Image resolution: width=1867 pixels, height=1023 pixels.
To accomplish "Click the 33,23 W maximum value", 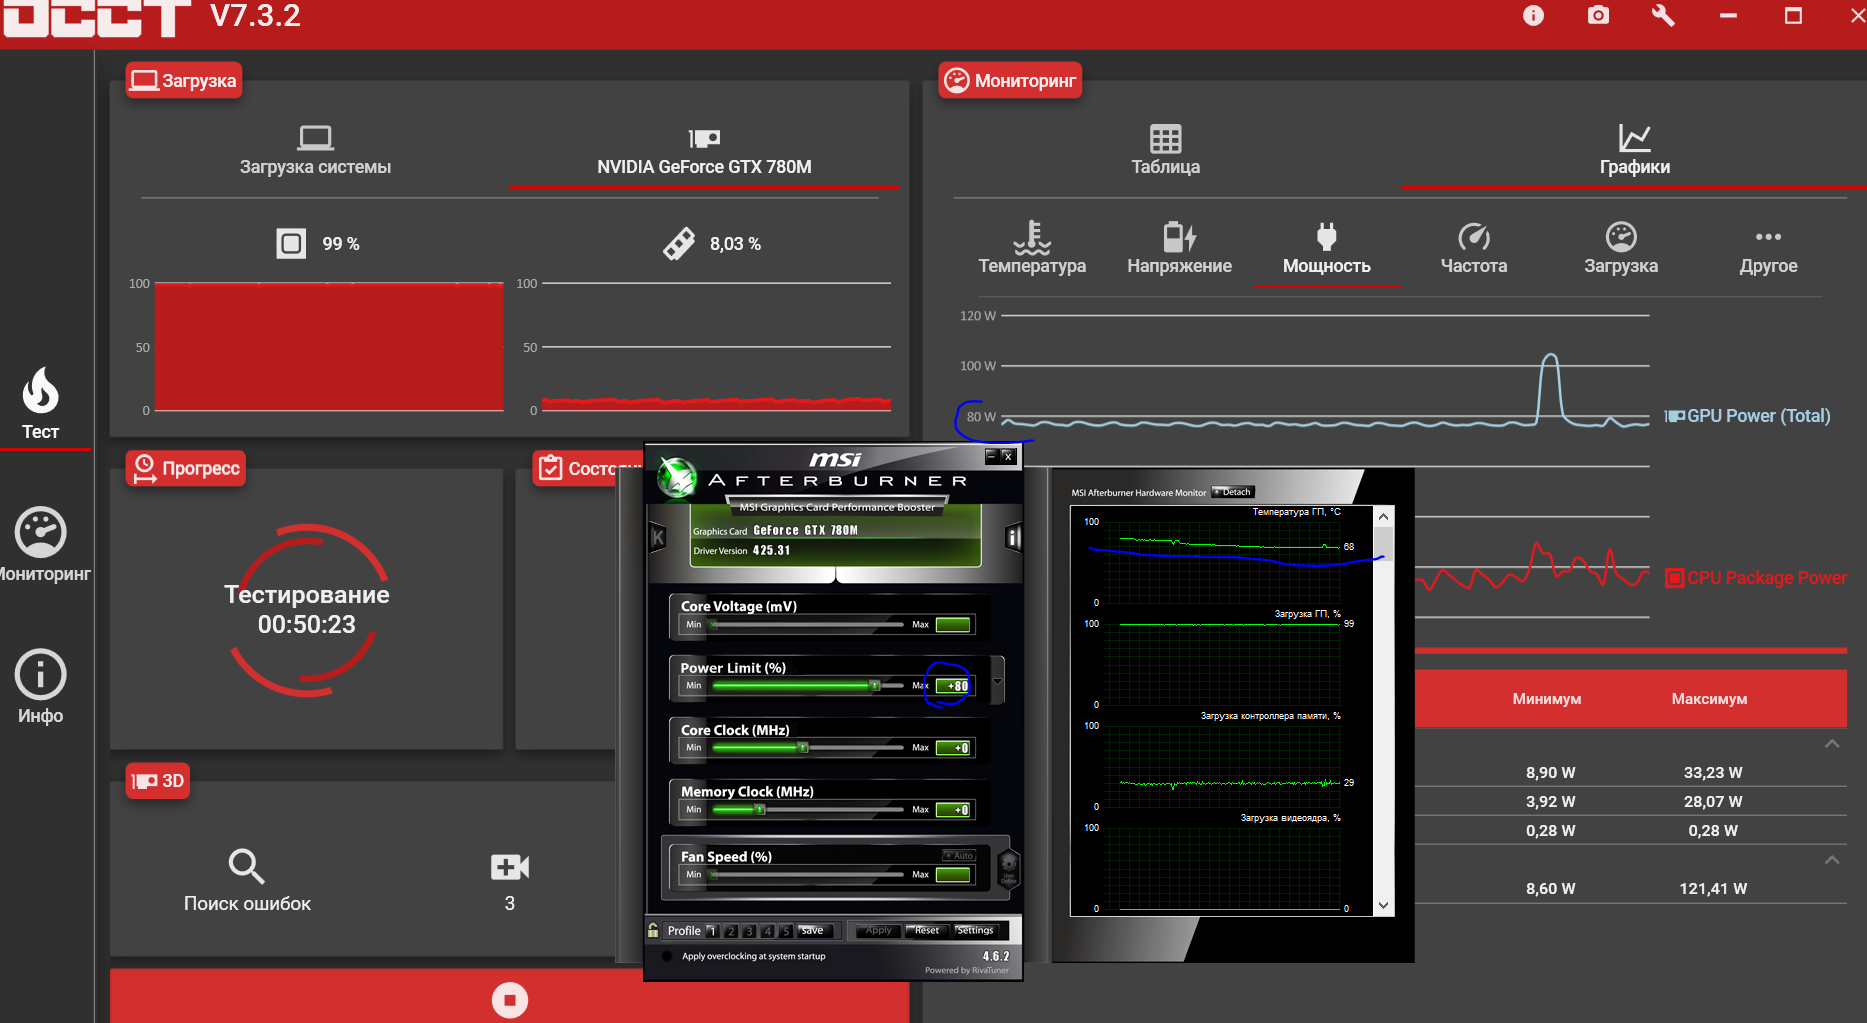I will [1713, 772].
